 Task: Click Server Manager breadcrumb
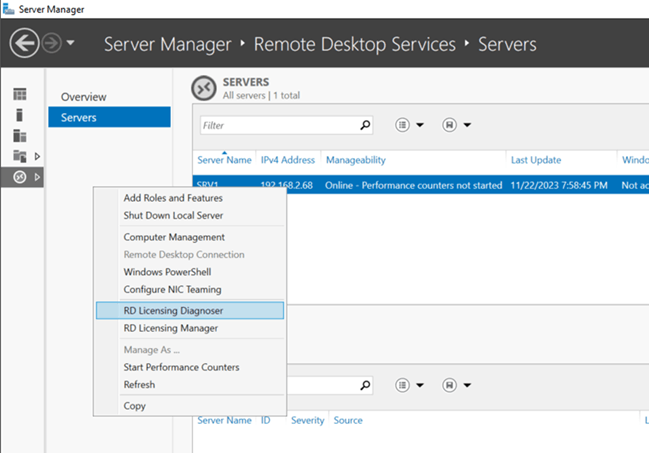(x=168, y=44)
